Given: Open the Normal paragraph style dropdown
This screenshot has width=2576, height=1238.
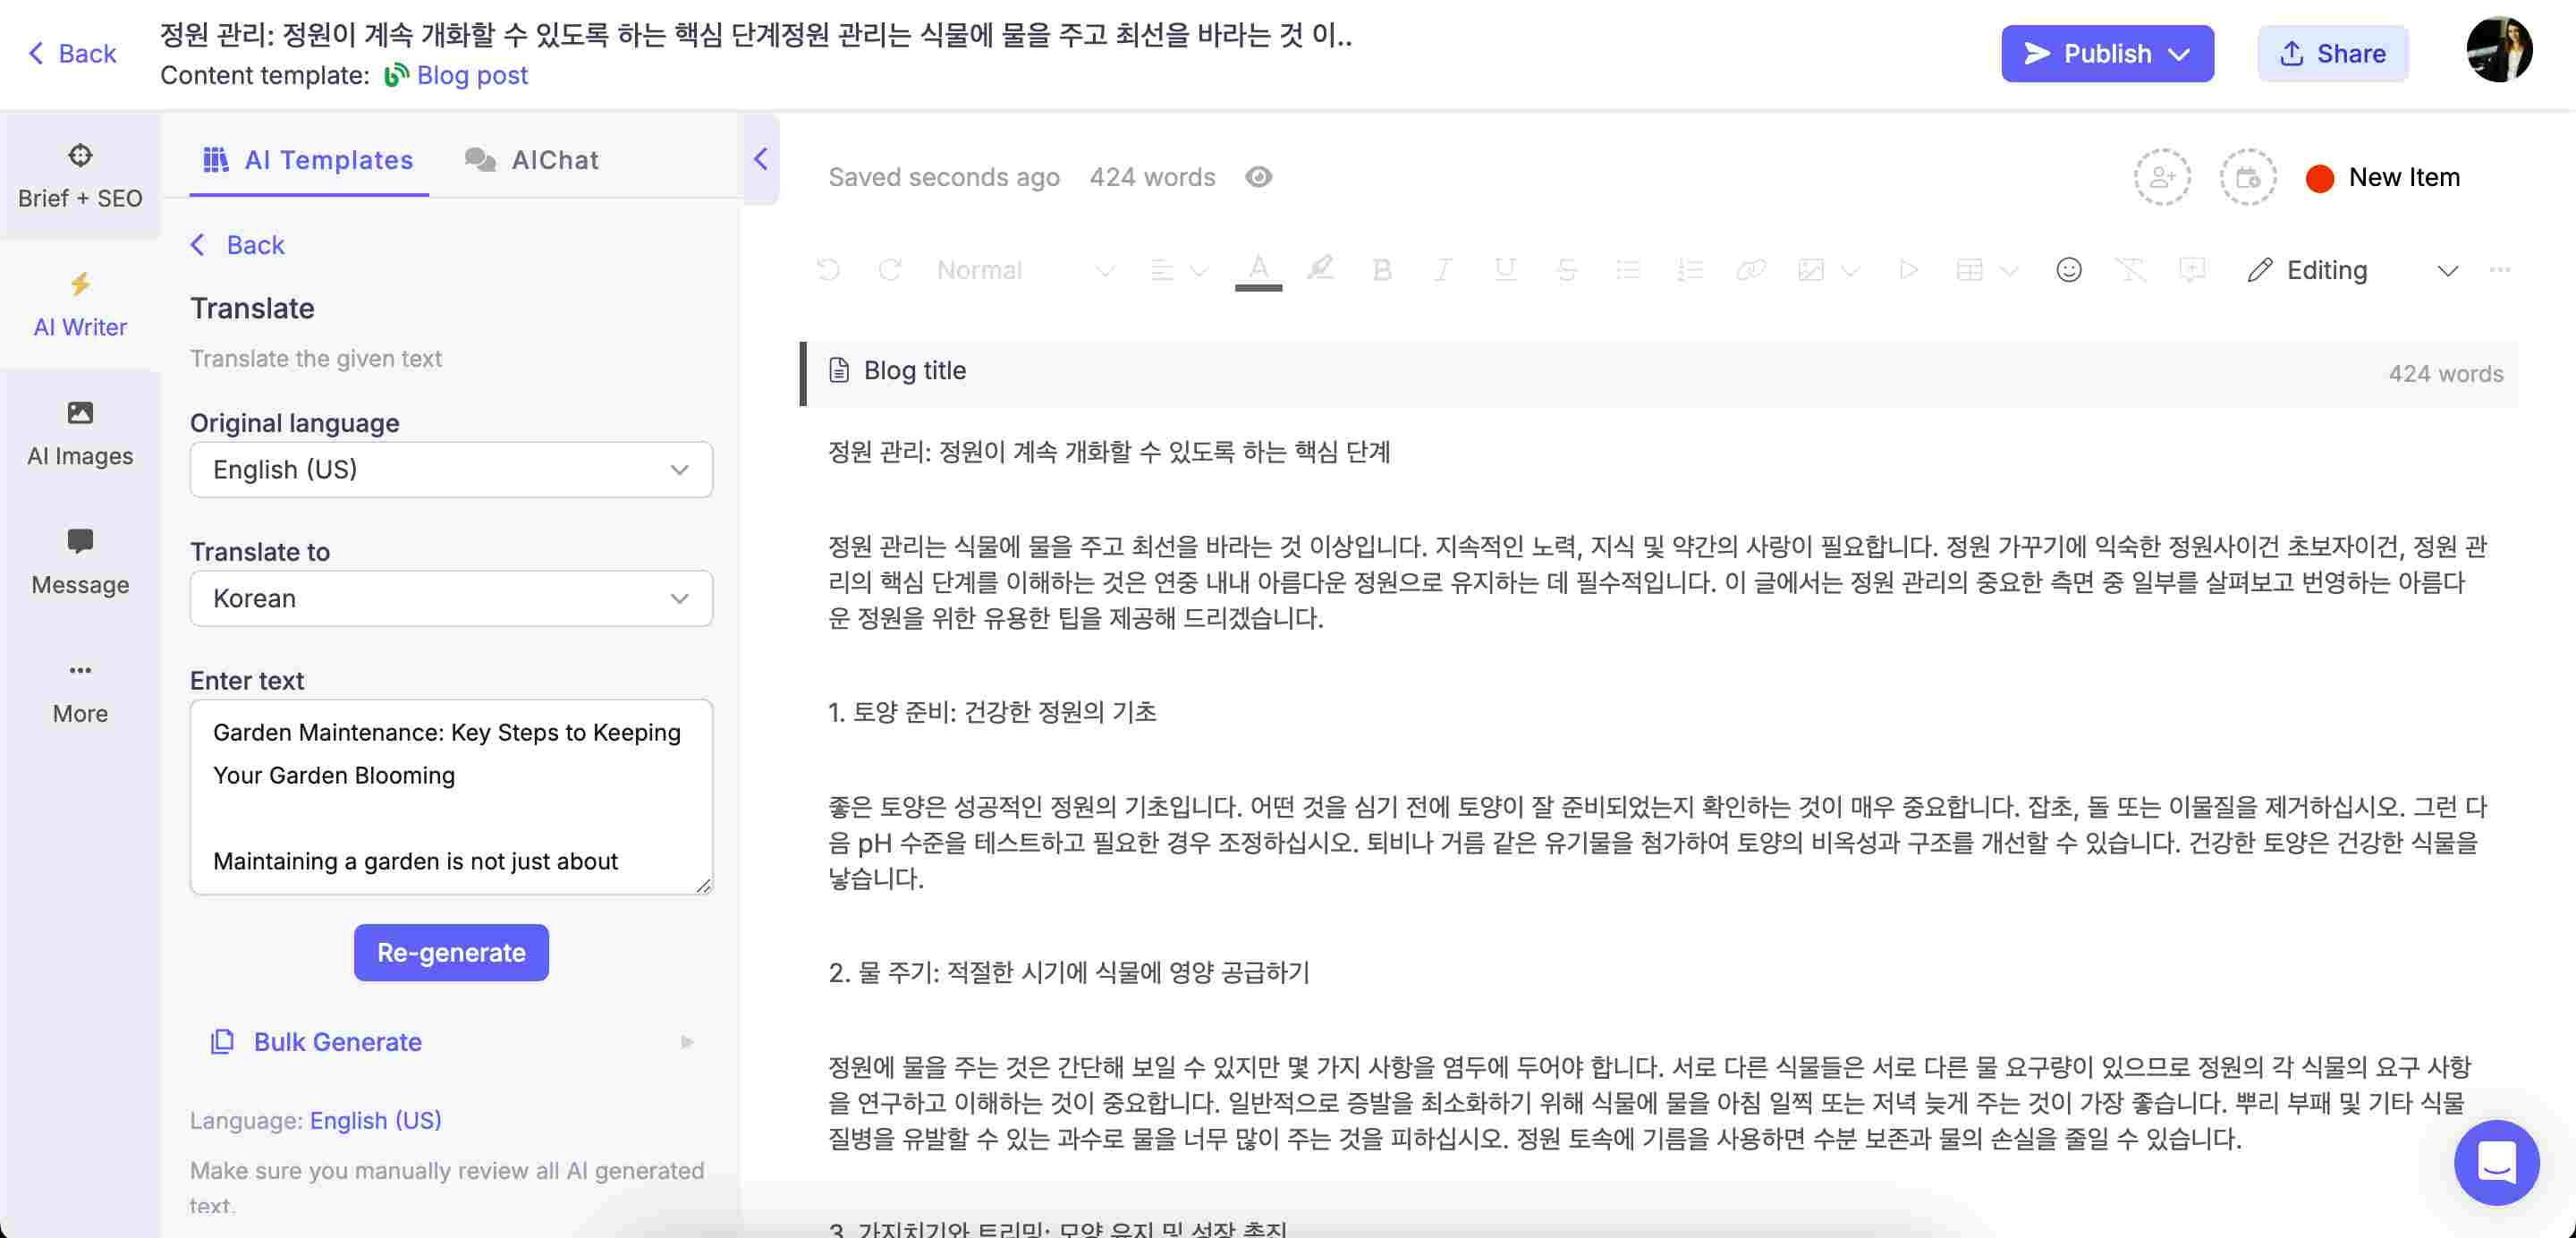Looking at the screenshot, I should (x=1024, y=270).
